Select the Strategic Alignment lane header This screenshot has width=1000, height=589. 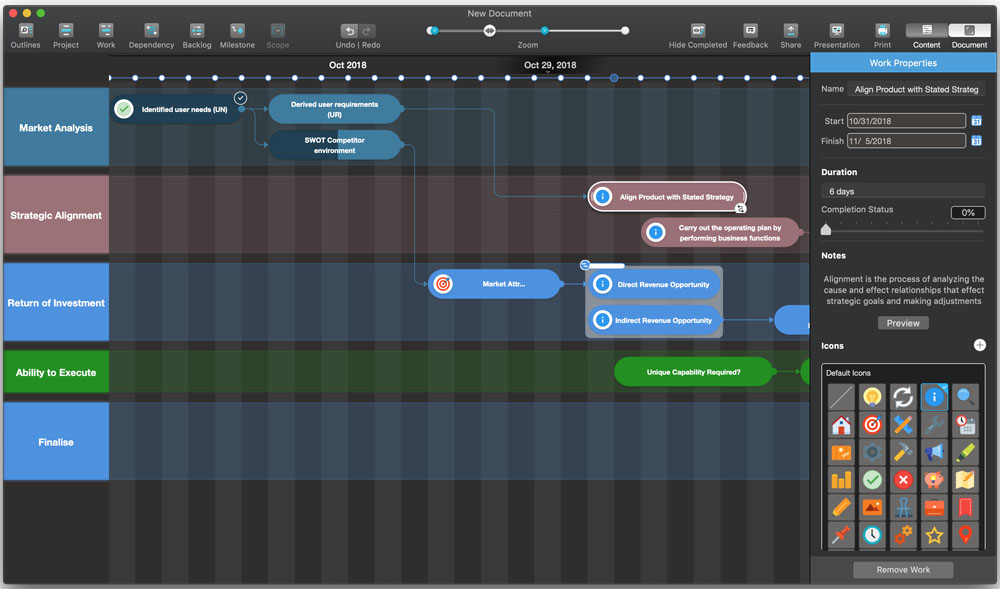(x=56, y=215)
